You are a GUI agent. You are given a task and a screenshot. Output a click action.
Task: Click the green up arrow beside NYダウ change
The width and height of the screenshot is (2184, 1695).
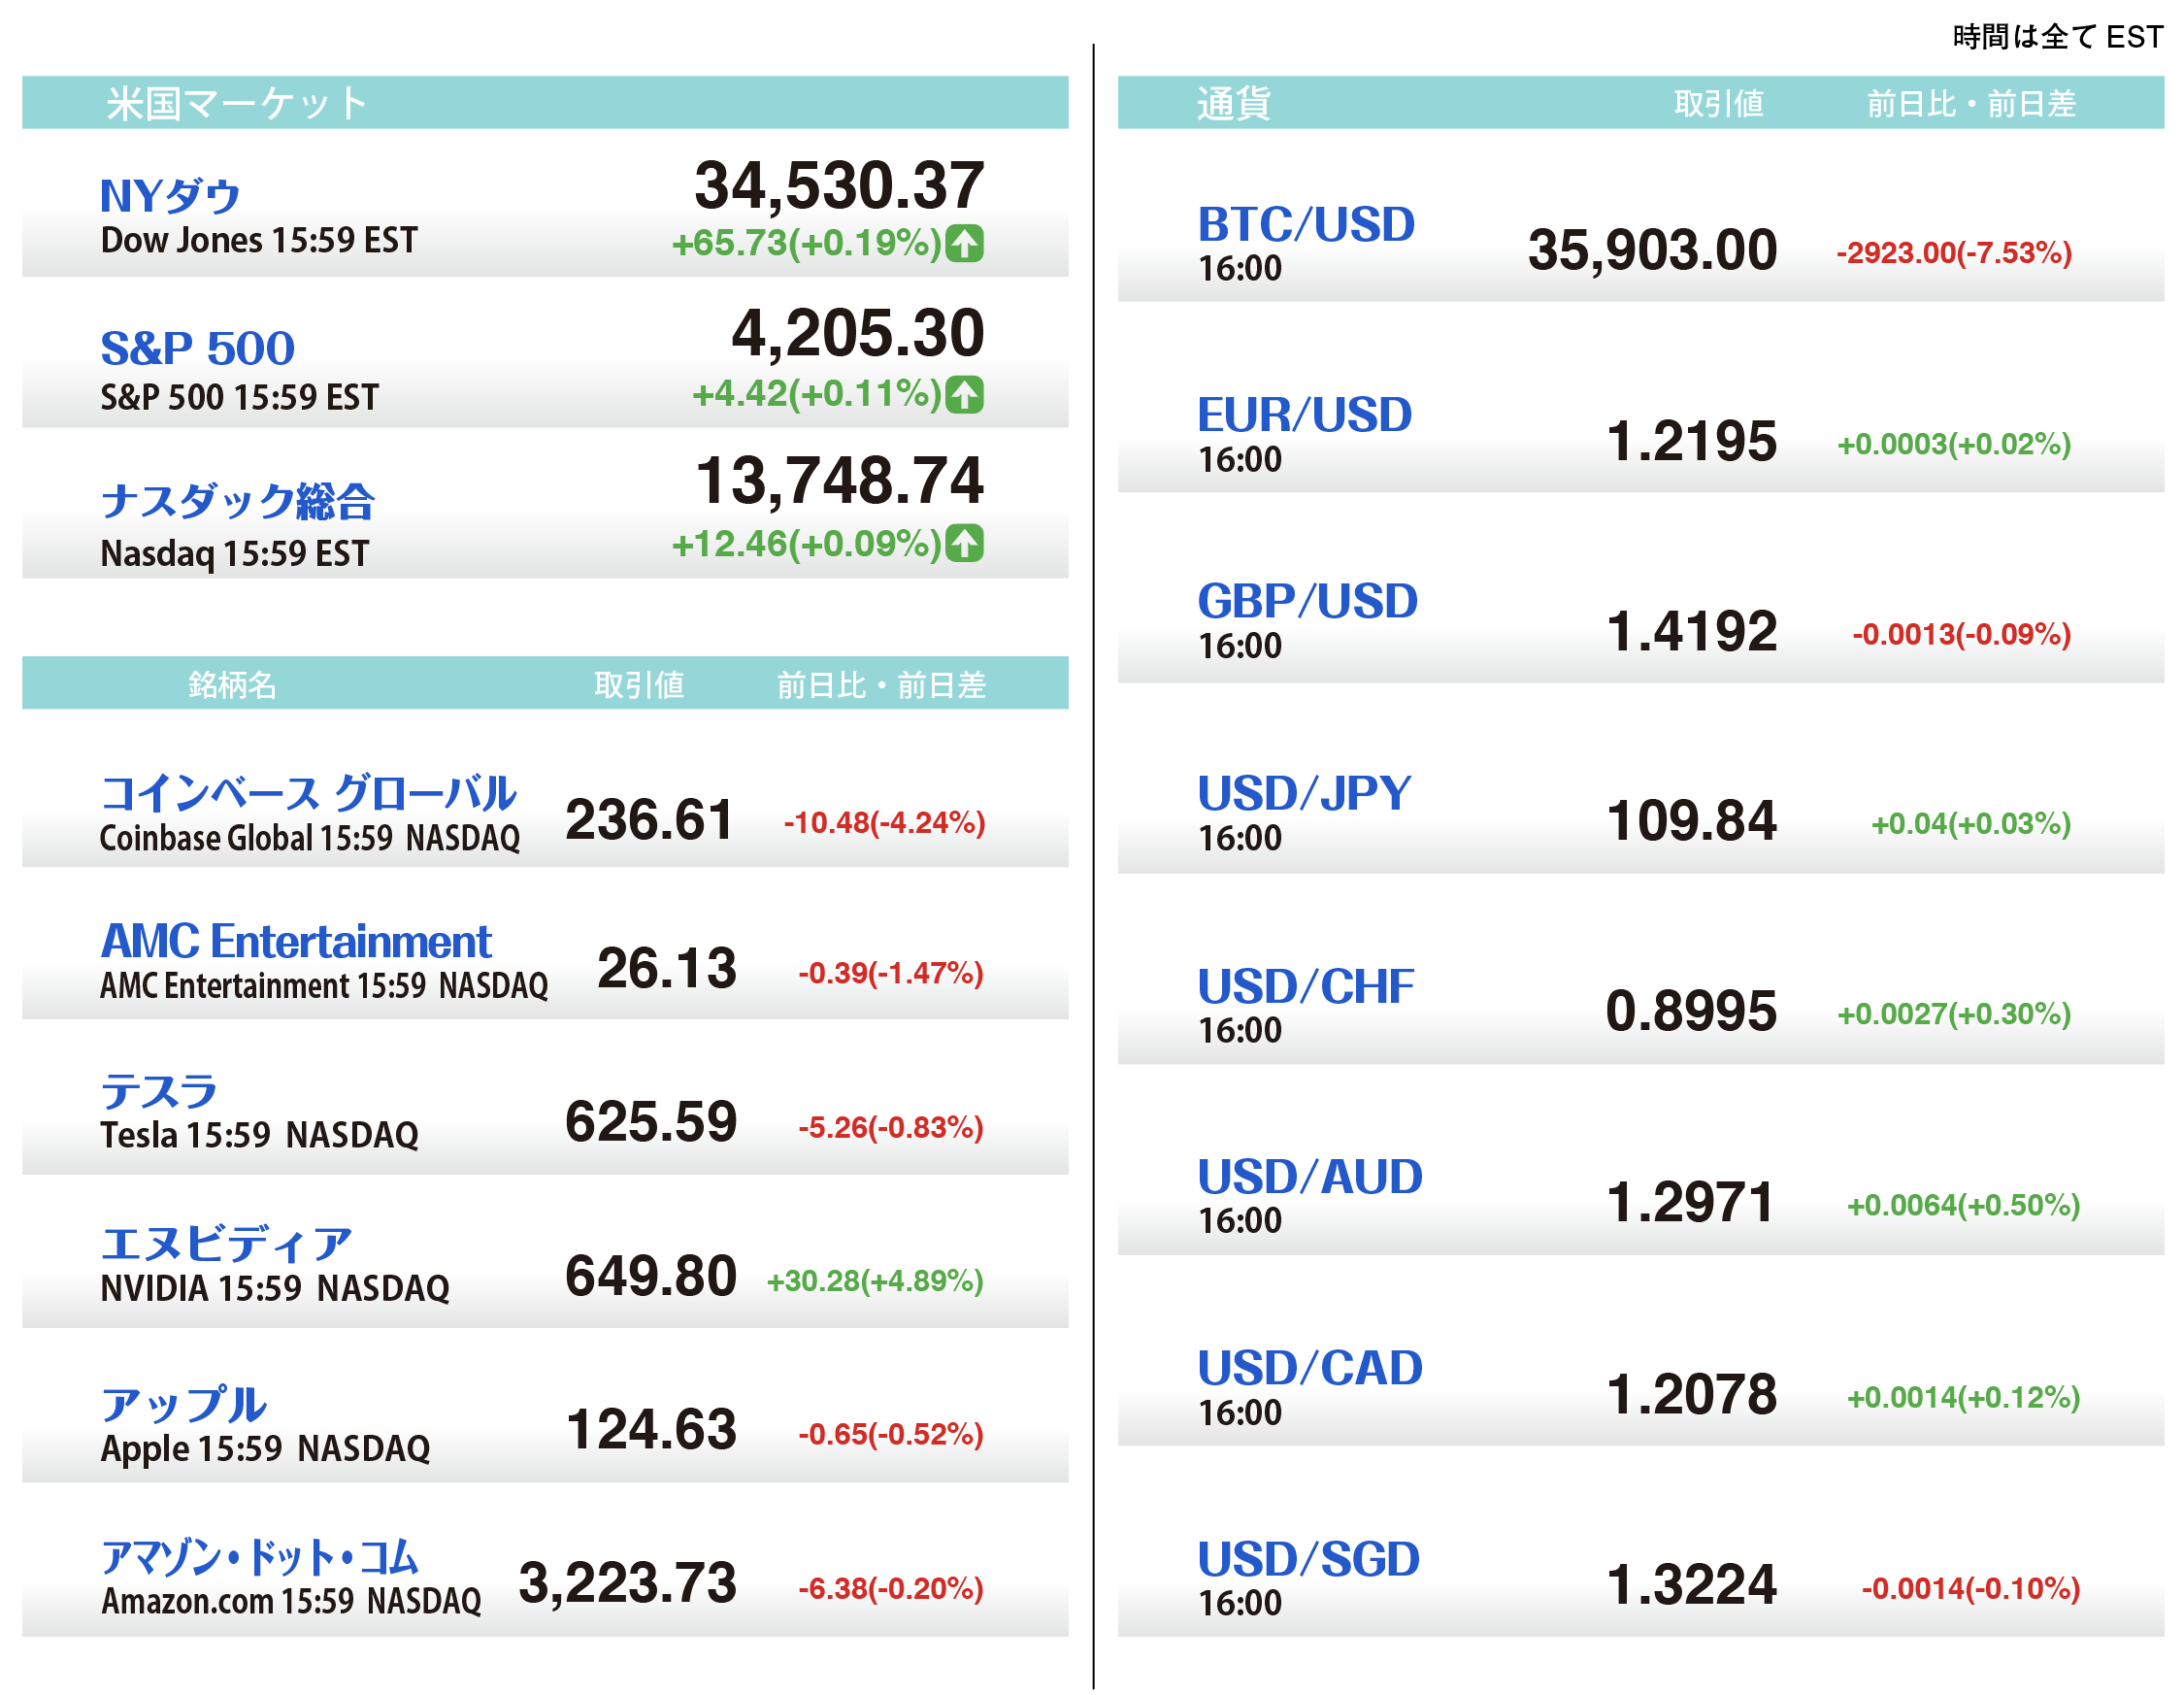964,243
